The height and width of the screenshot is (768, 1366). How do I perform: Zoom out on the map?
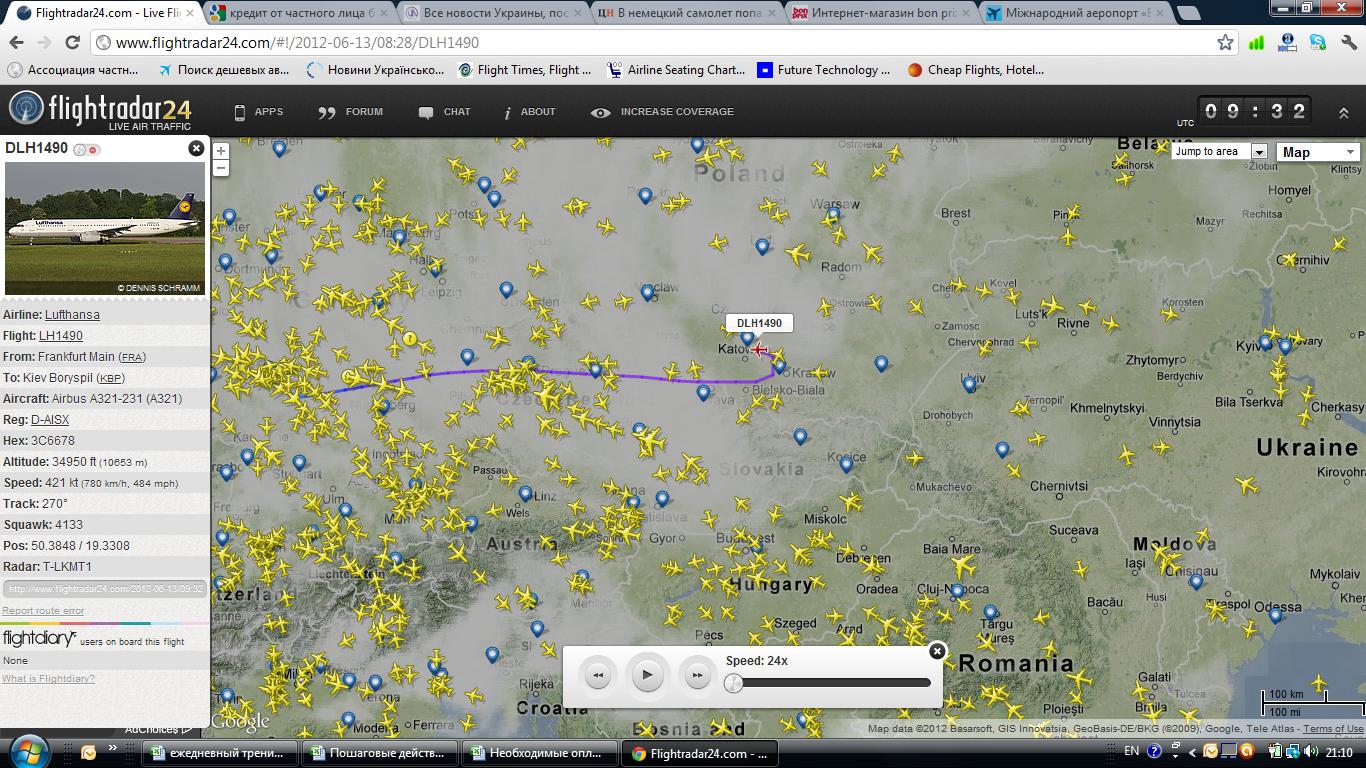click(x=221, y=167)
